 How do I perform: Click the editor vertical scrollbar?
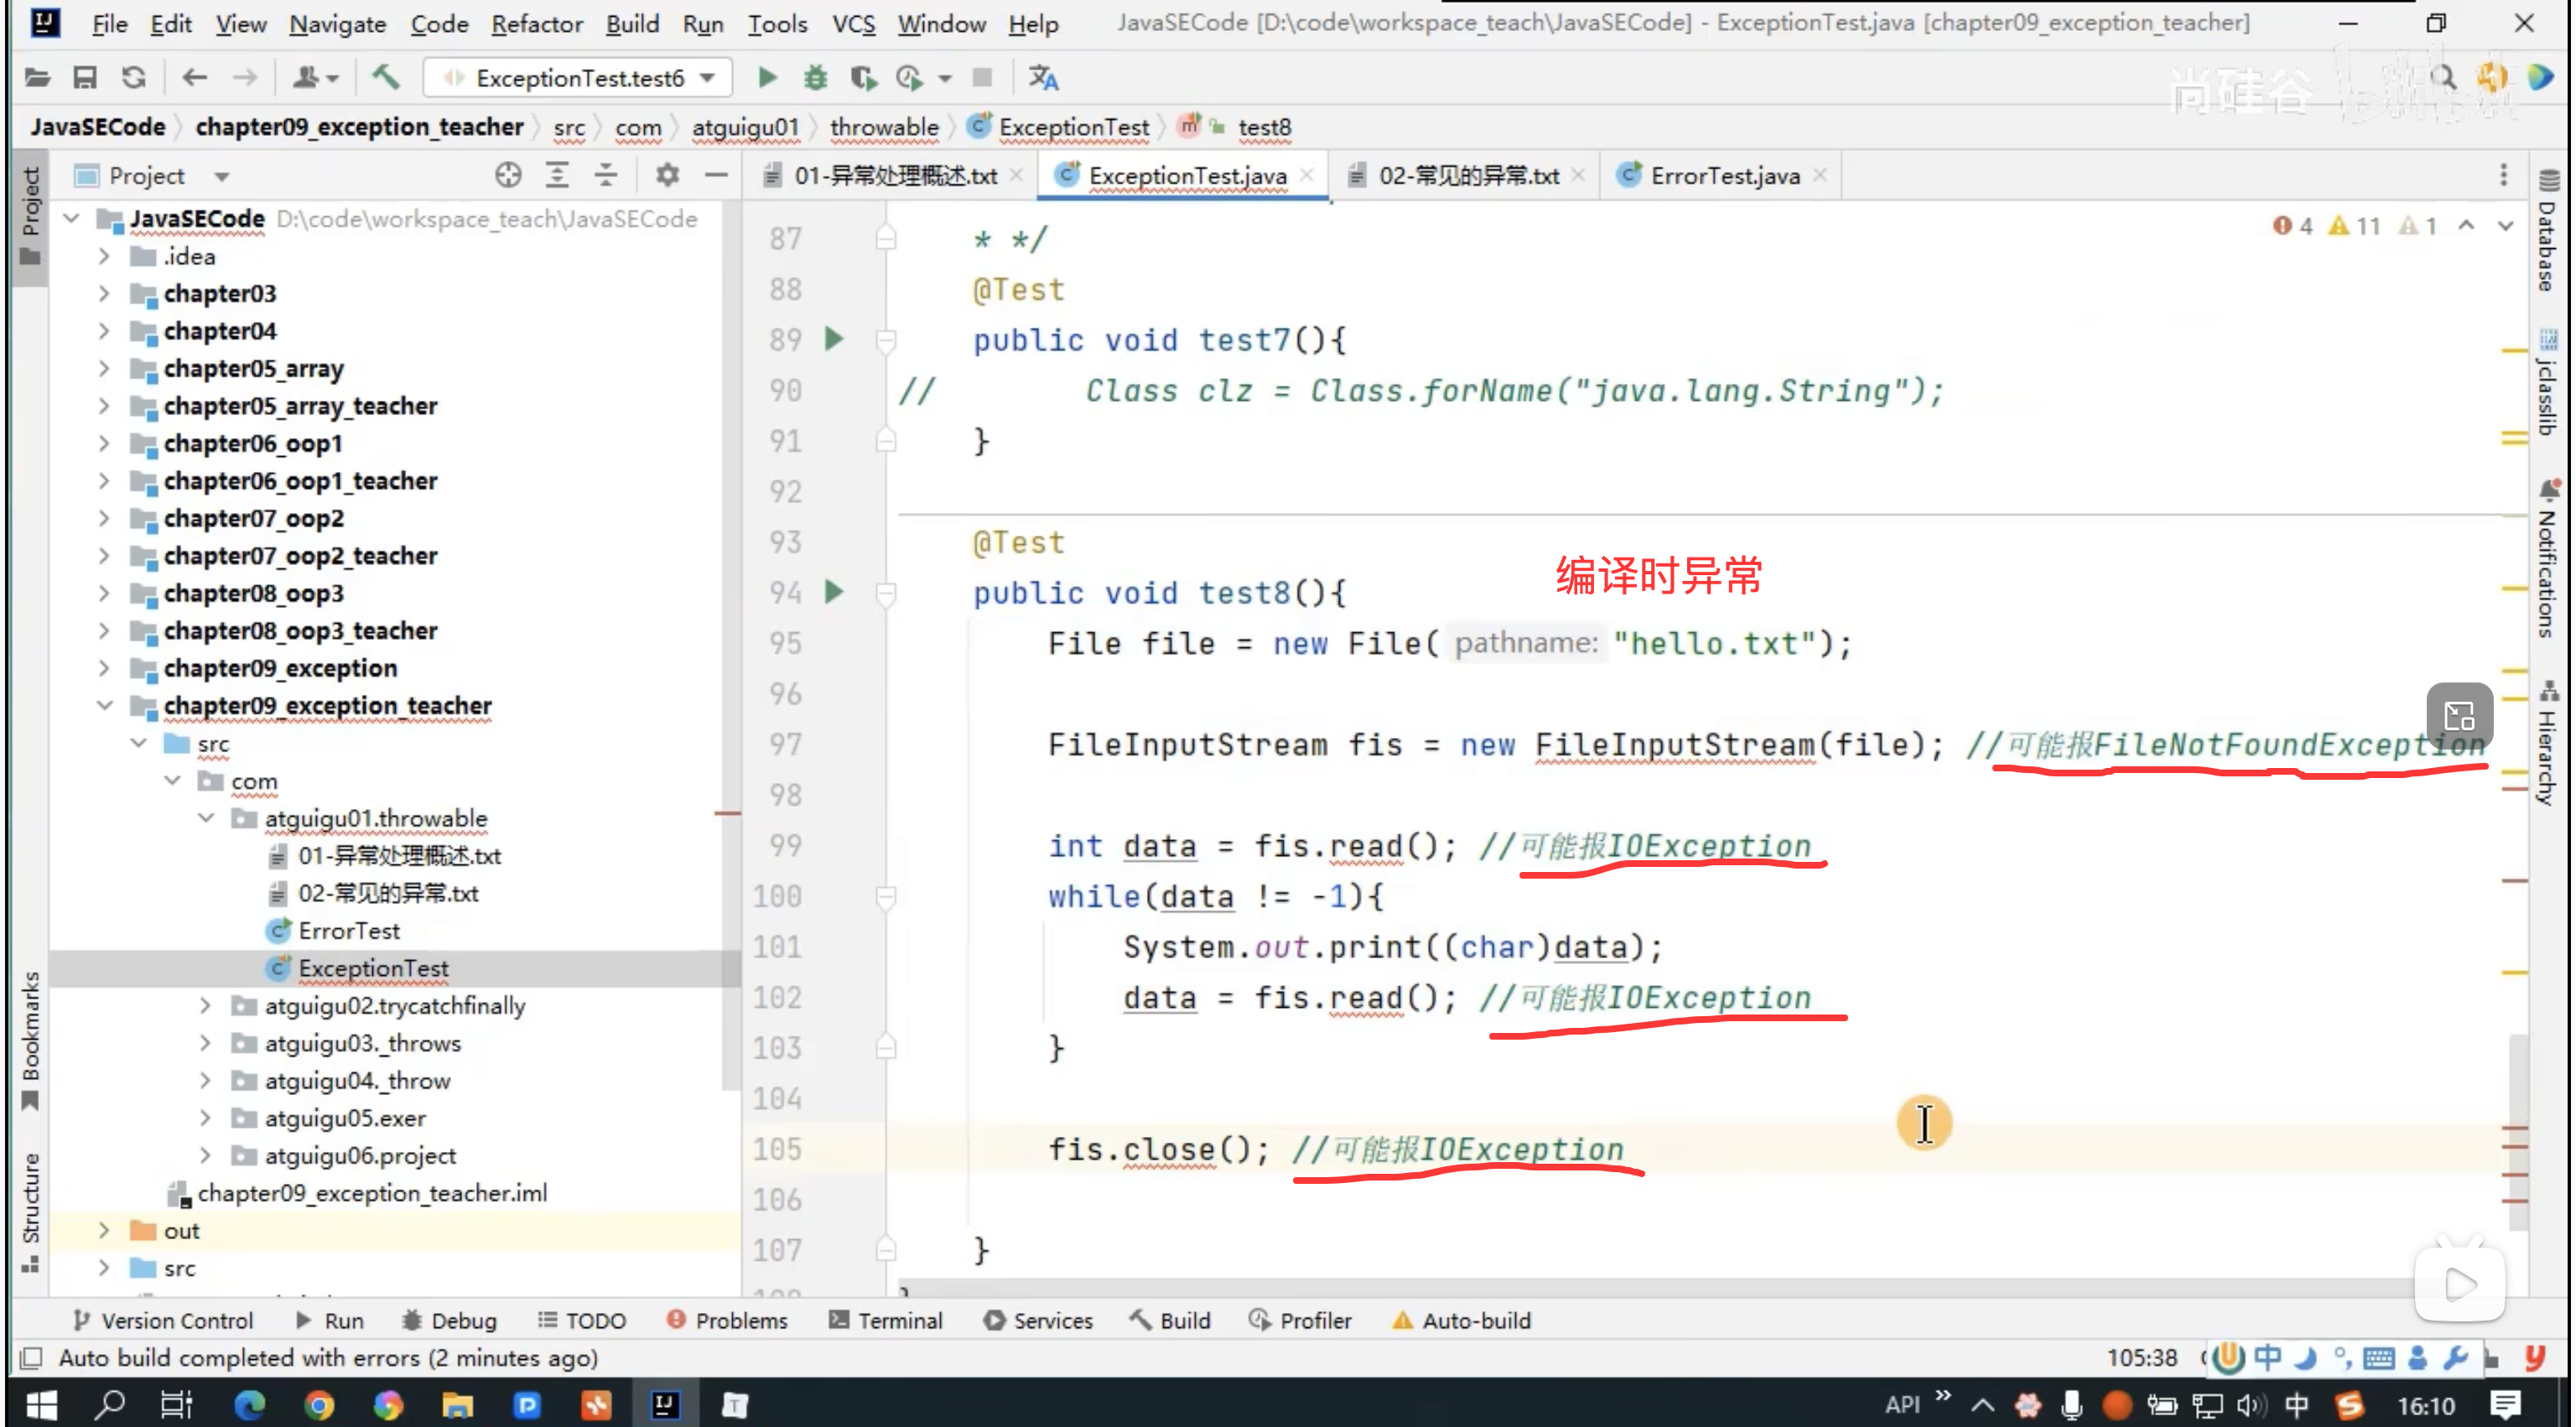pos(2517,1130)
